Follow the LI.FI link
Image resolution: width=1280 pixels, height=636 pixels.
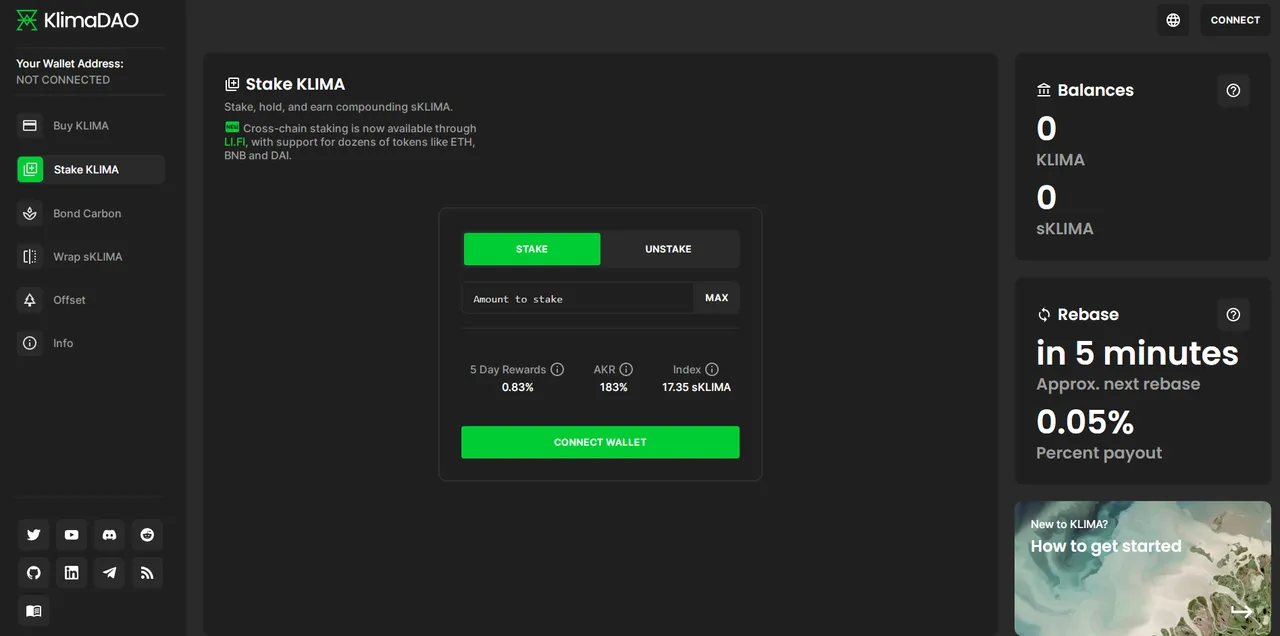point(234,142)
